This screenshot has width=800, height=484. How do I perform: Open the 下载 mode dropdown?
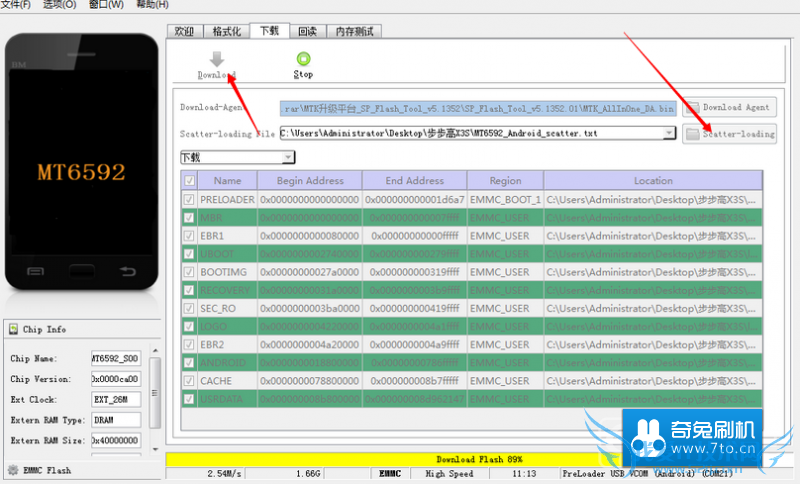288,157
